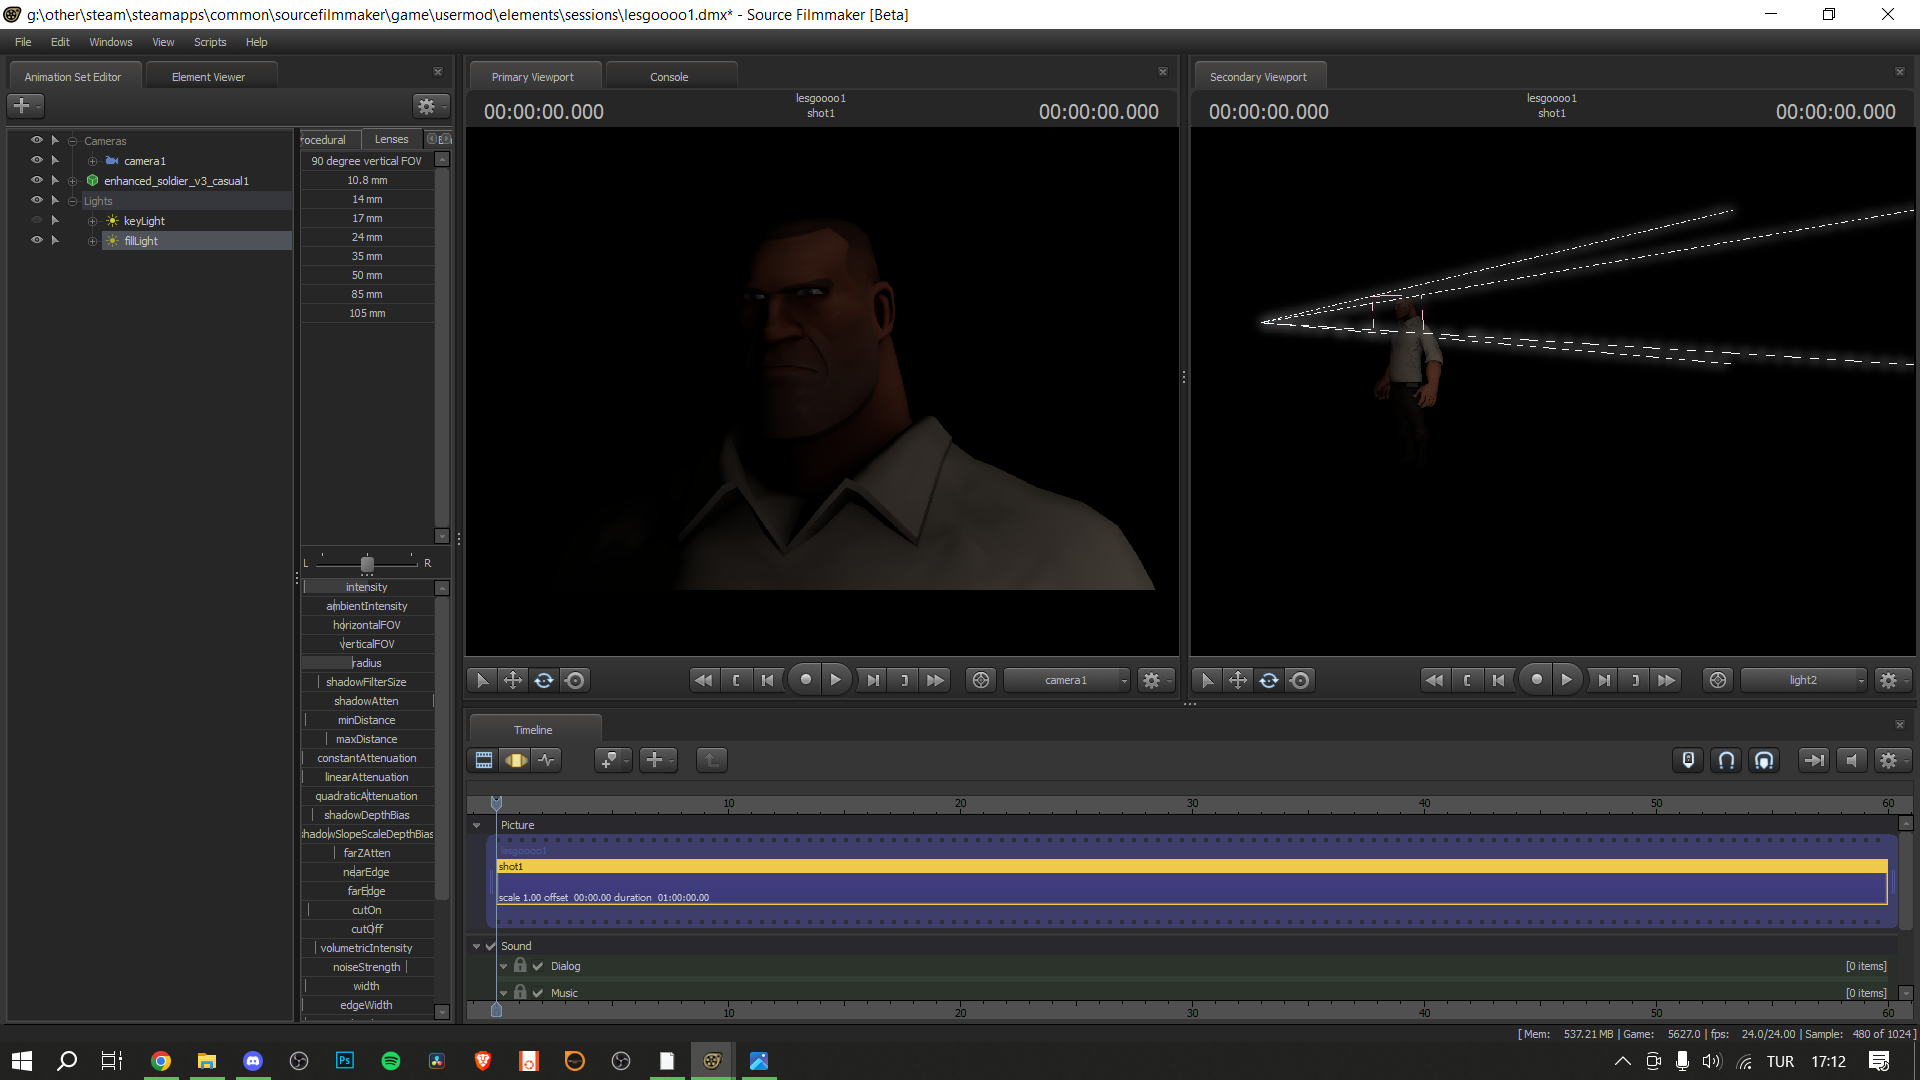1920x1080 pixels.
Task: Expand the enhanced_soldier_v3_casual1 node
Action: coord(72,181)
